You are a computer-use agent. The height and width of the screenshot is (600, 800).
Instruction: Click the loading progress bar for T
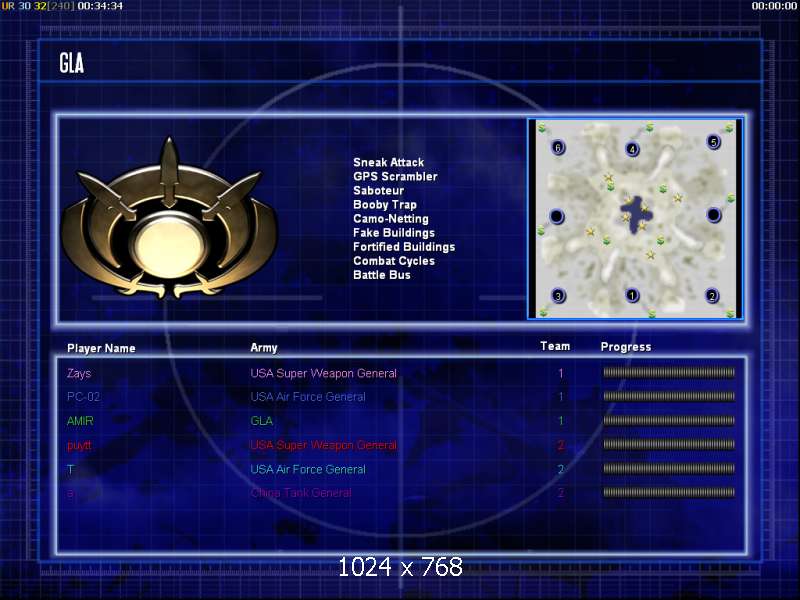tap(669, 468)
